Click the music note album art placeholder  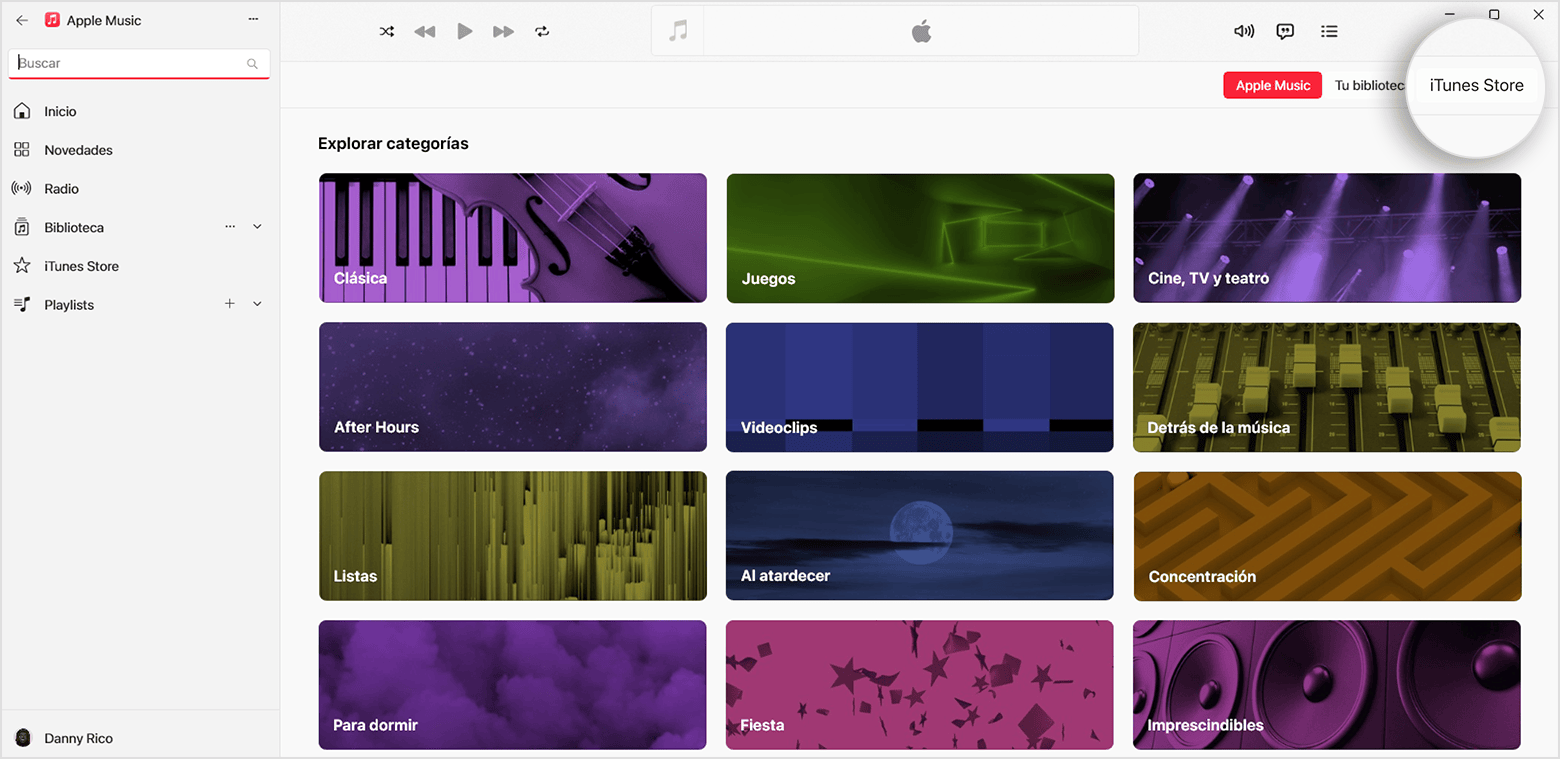[x=678, y=31]
